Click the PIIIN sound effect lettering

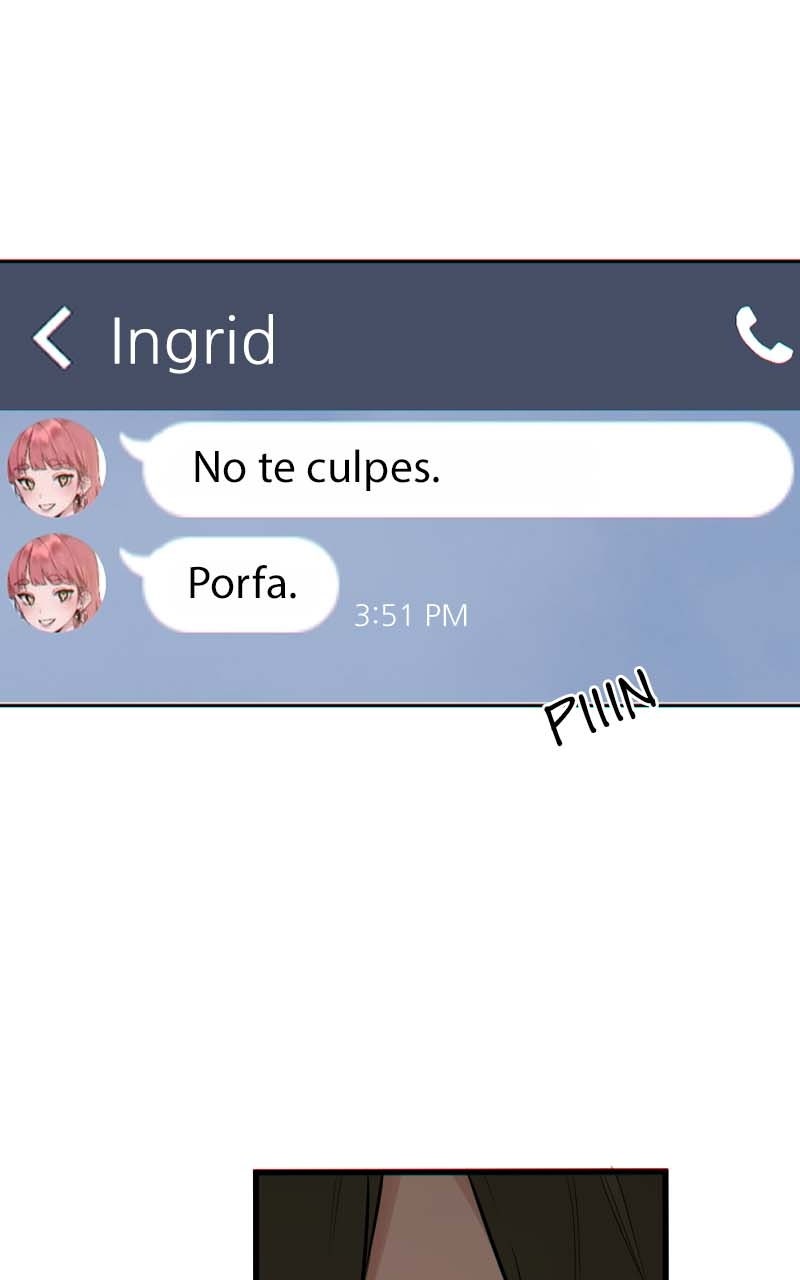tap(600, 706)
